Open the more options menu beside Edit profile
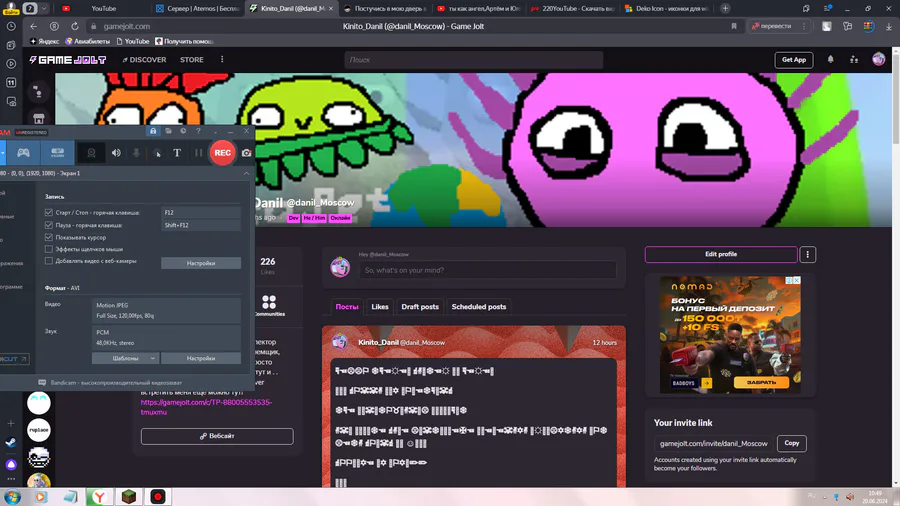Screen dimensions: 900x506 pos(807,254)
